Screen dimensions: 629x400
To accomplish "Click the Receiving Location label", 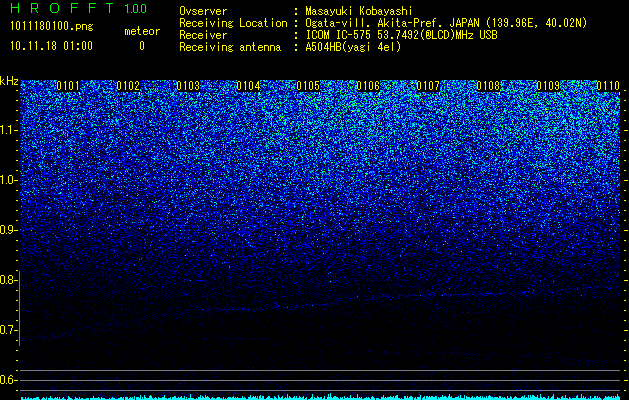I will pyautogui.click(x=233, y=23).
